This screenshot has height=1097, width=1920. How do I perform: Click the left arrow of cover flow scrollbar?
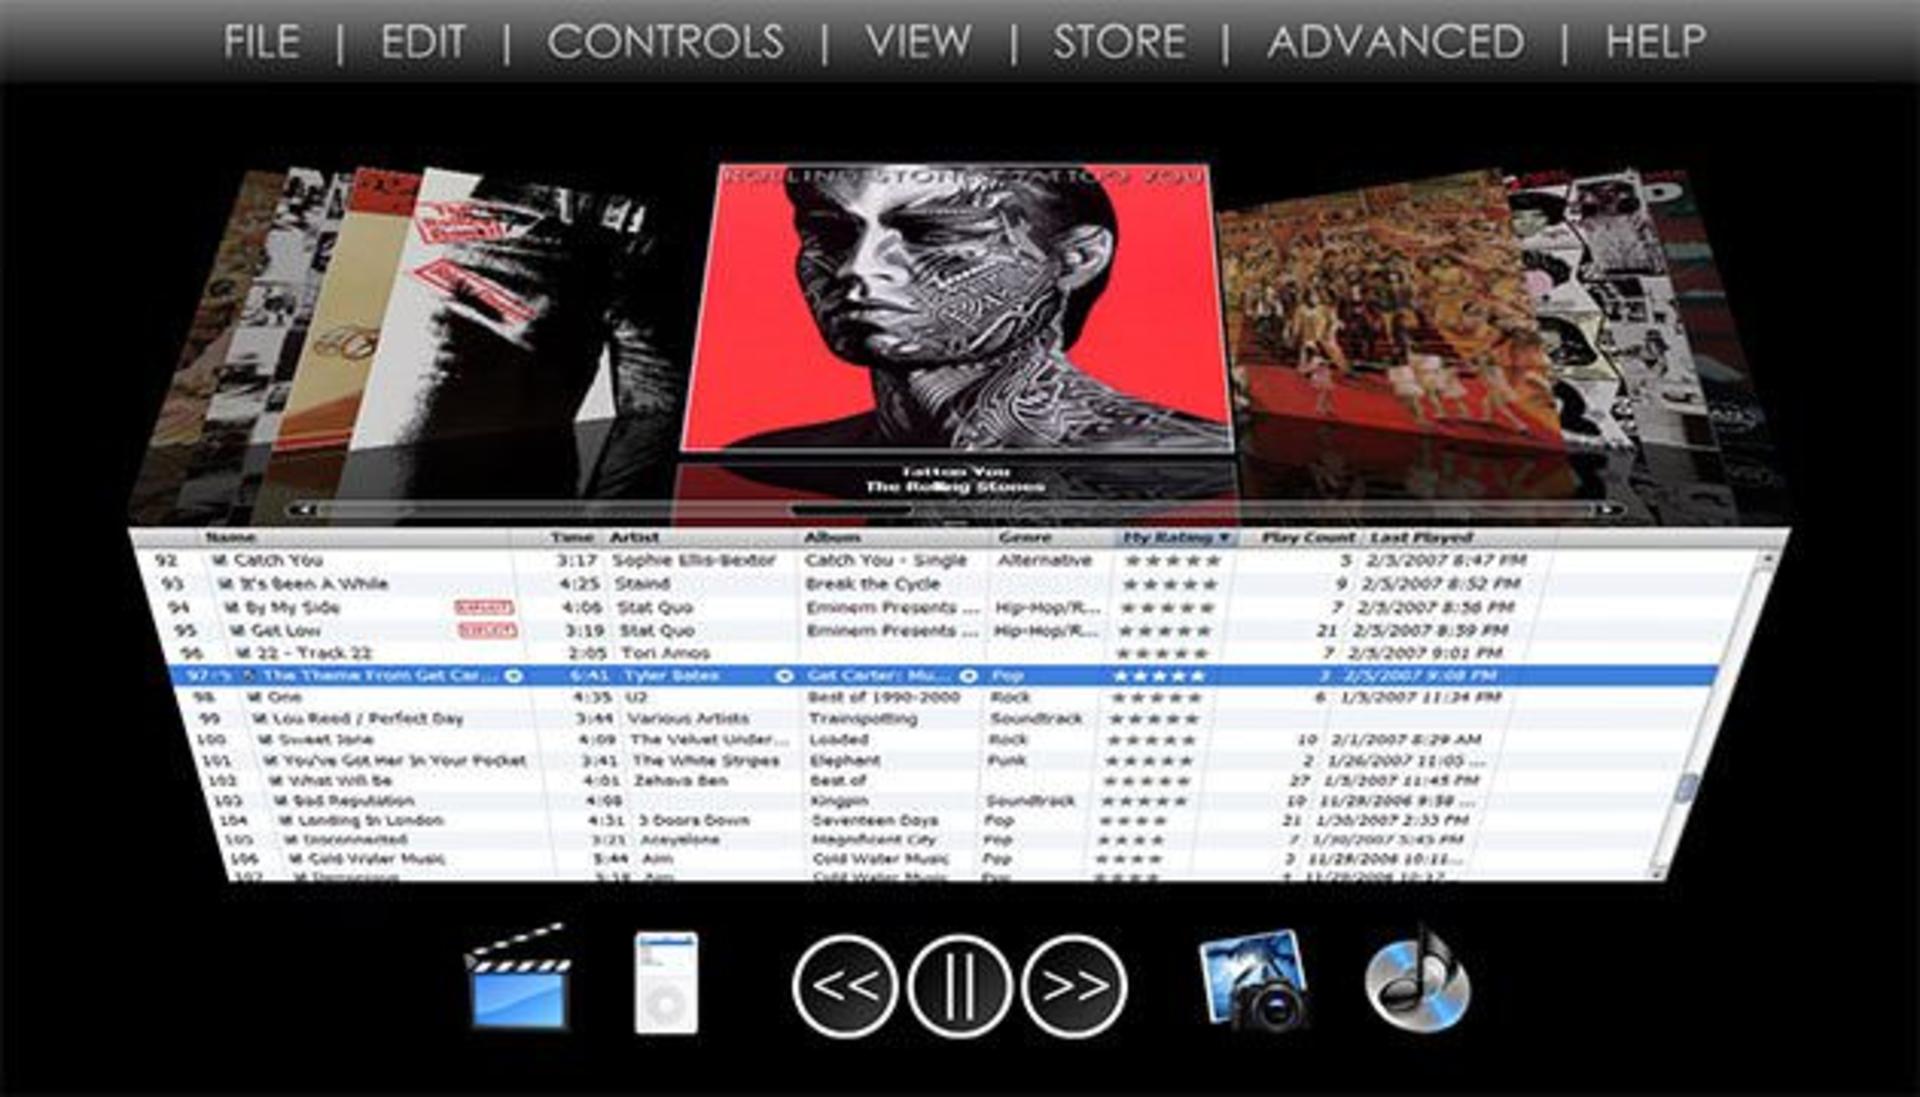pos(304,510)
